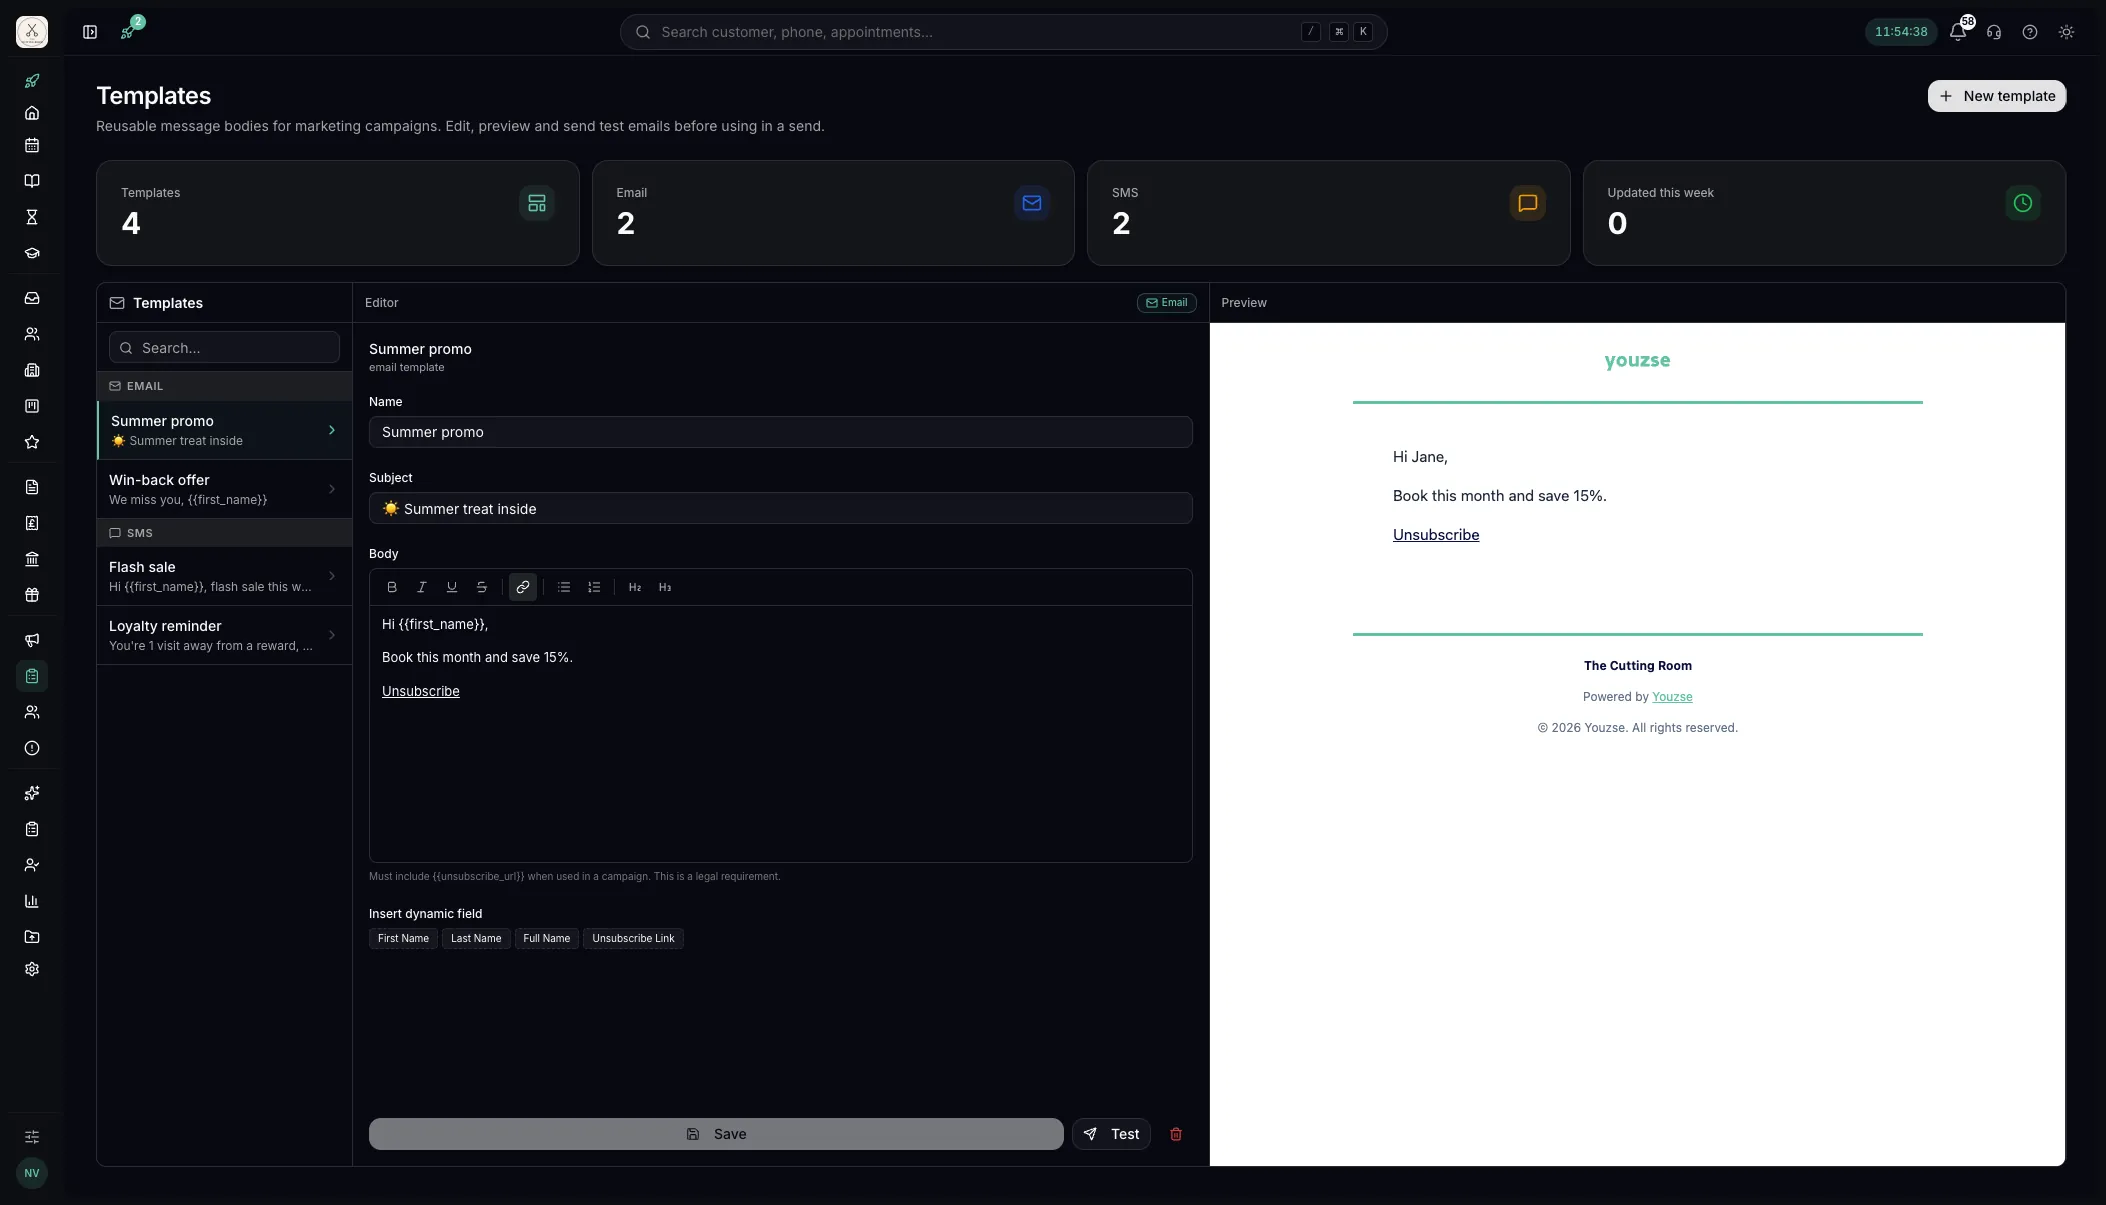The width and height of the screenshot is (2106, 1205).
Task: Select the Summer promo template
Action: pyautogui.click(x=225, y=430)
